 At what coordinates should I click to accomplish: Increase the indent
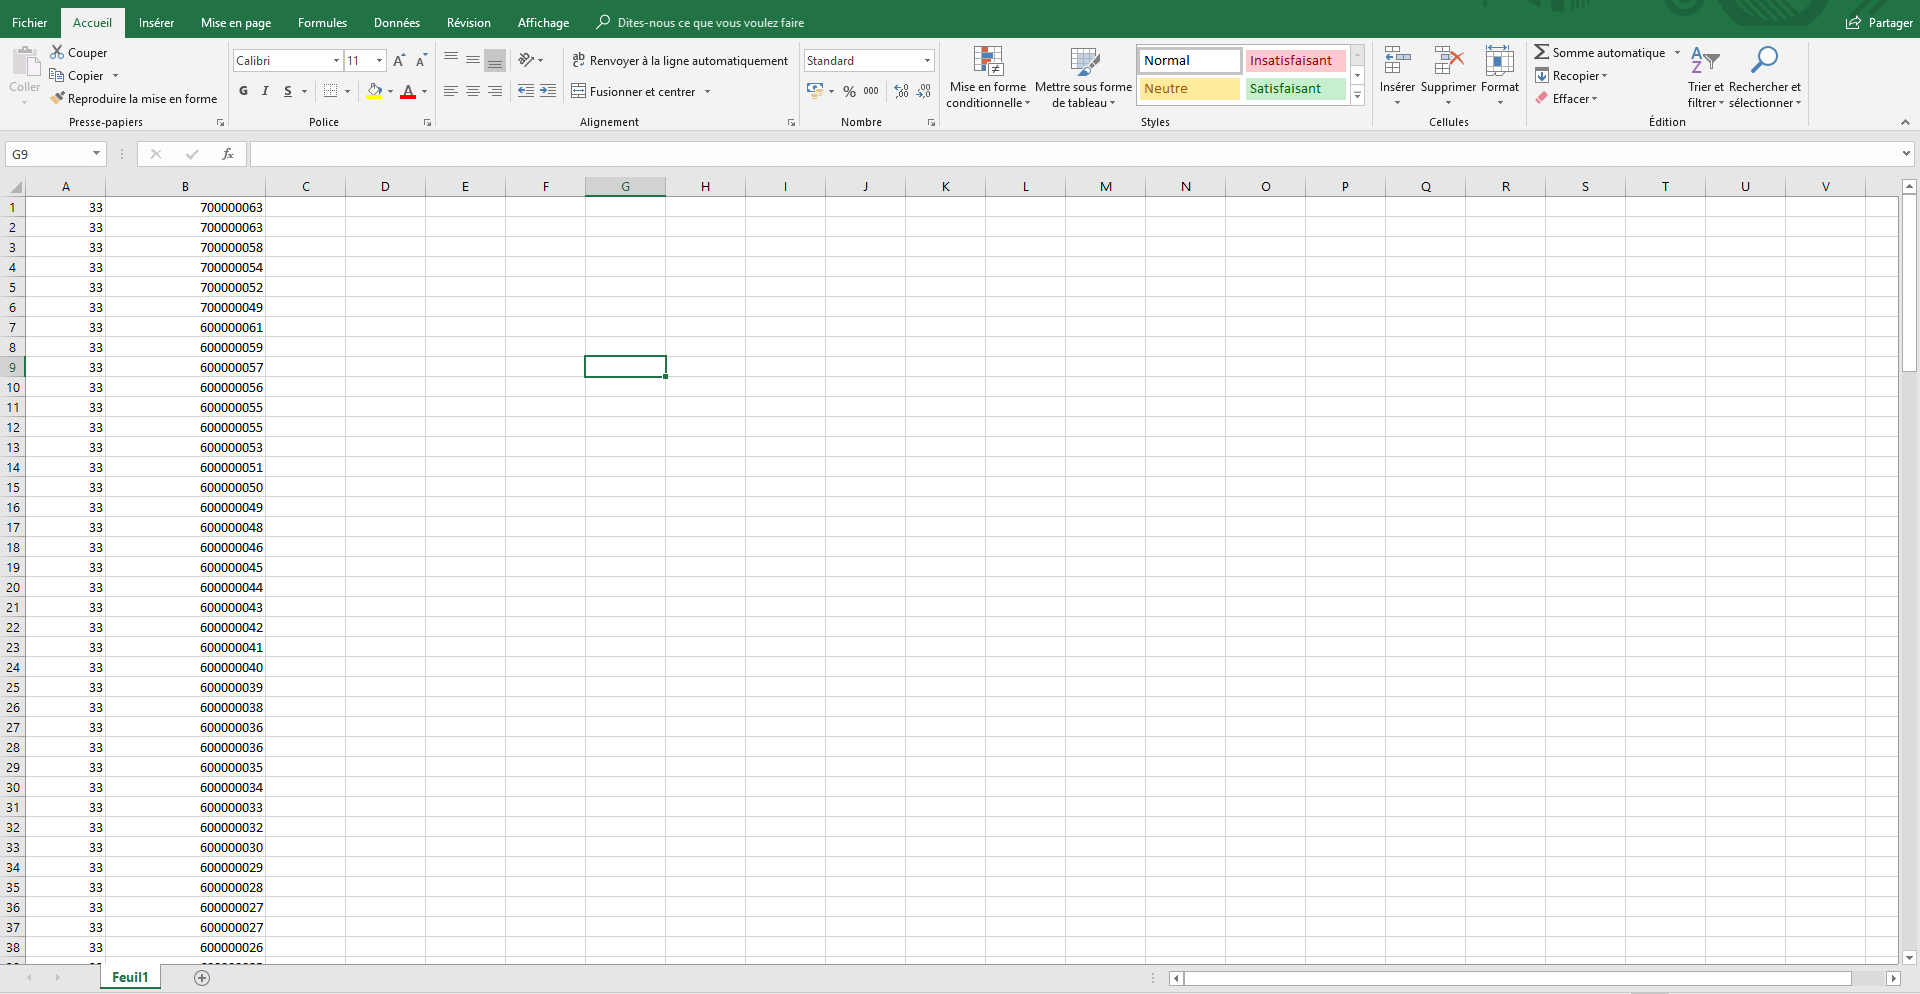(x=548, y=91)
